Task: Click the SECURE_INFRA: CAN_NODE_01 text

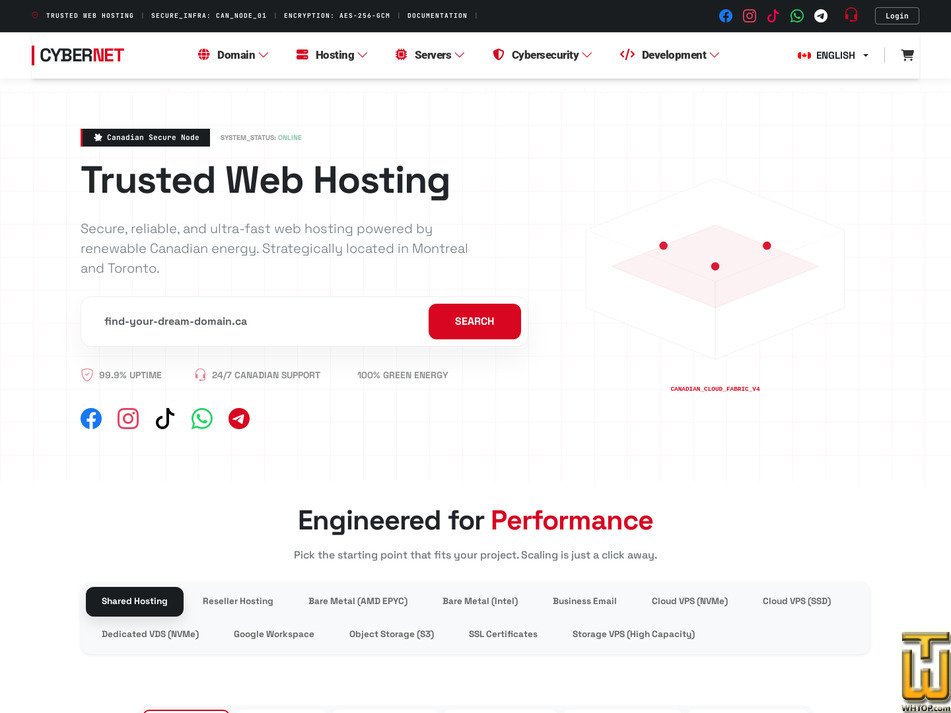Action: 209,16
